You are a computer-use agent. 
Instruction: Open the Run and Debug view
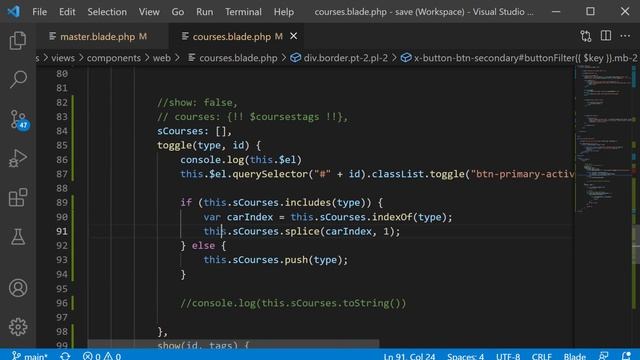tap(18, 158)
